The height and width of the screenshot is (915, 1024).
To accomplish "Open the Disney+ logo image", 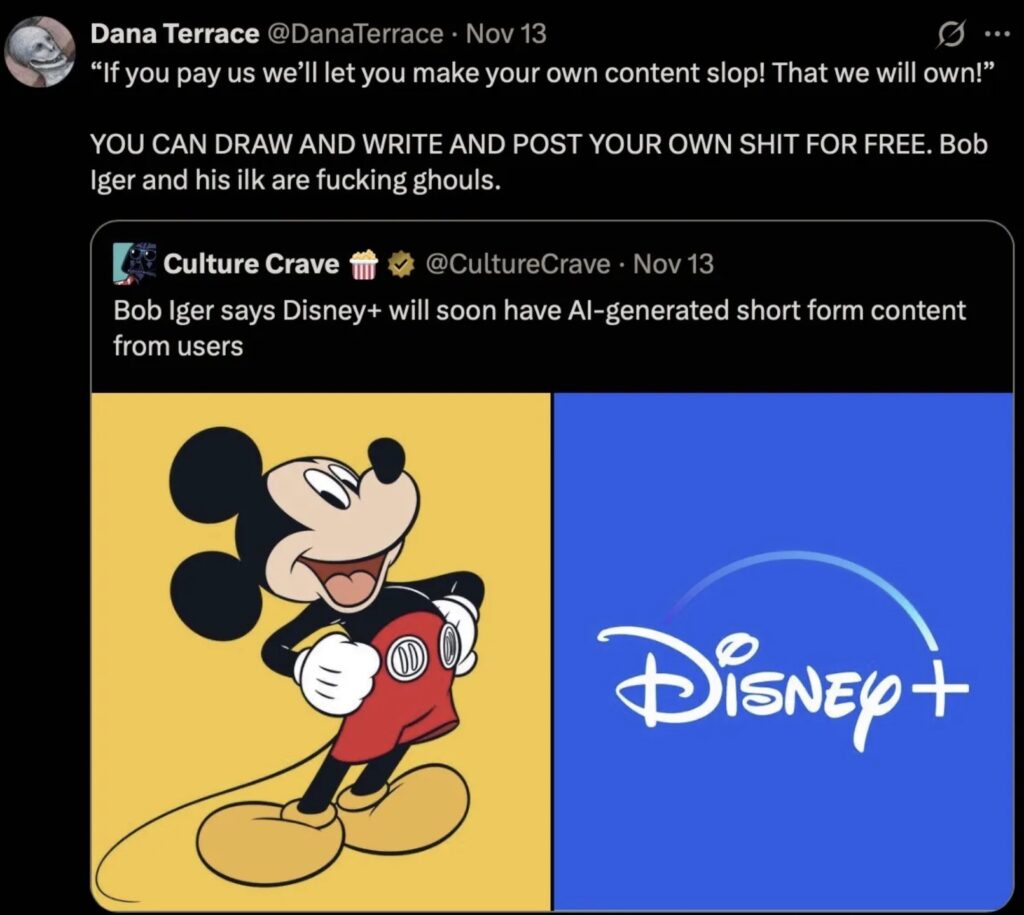I will [784, 651].
